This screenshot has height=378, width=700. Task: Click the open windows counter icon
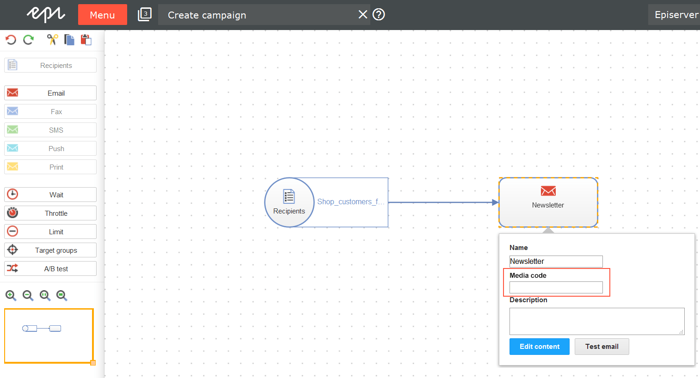[145, 14]
